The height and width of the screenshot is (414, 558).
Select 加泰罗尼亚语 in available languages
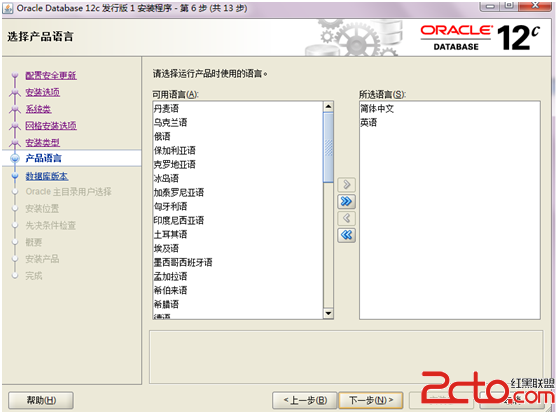[x=238, y=193]
